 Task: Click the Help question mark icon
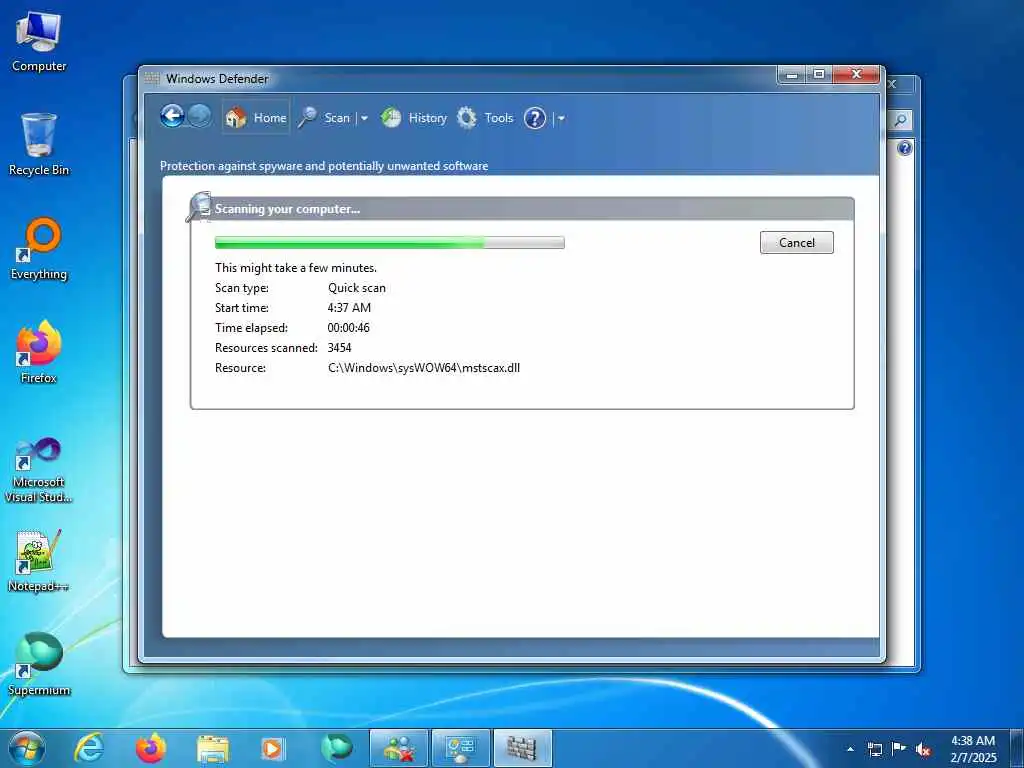[534, 118]
